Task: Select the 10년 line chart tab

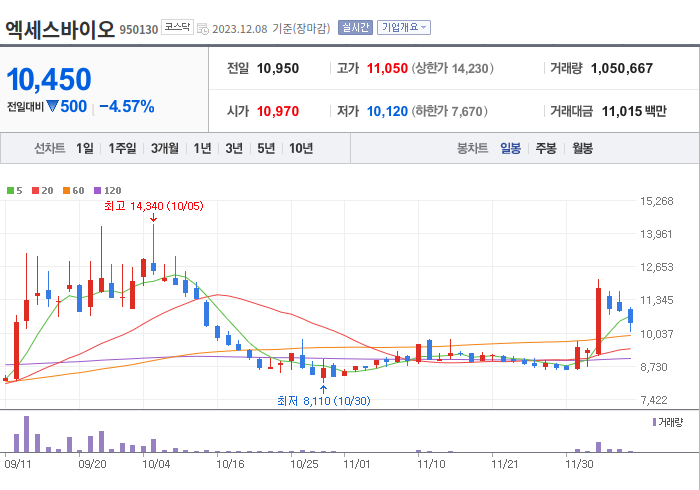Action: coord(301,148)
